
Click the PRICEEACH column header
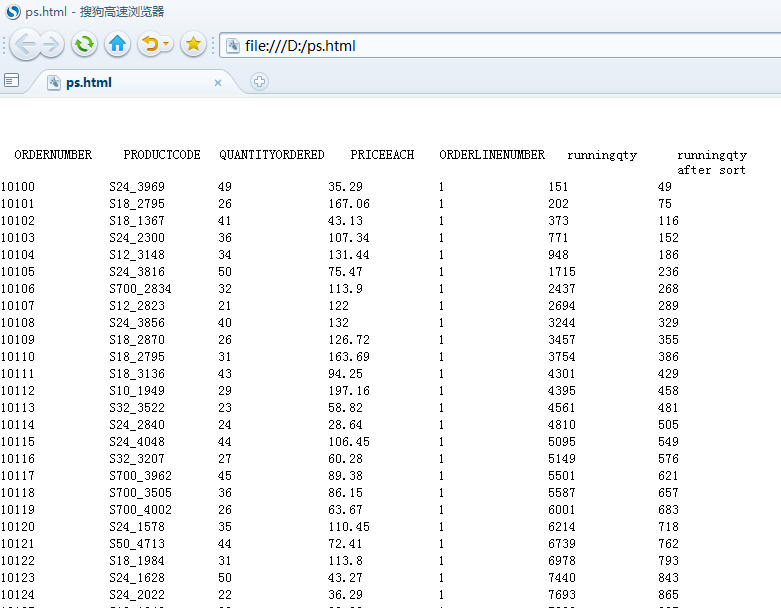(382, 155)
